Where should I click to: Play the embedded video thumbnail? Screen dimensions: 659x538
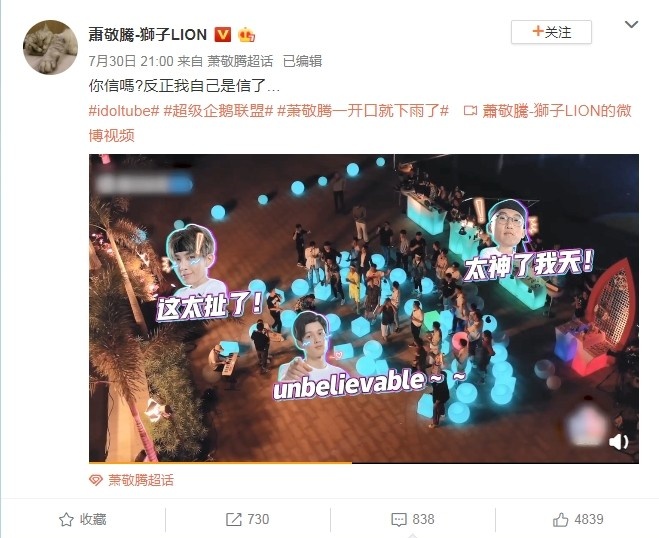click(364, 308)
